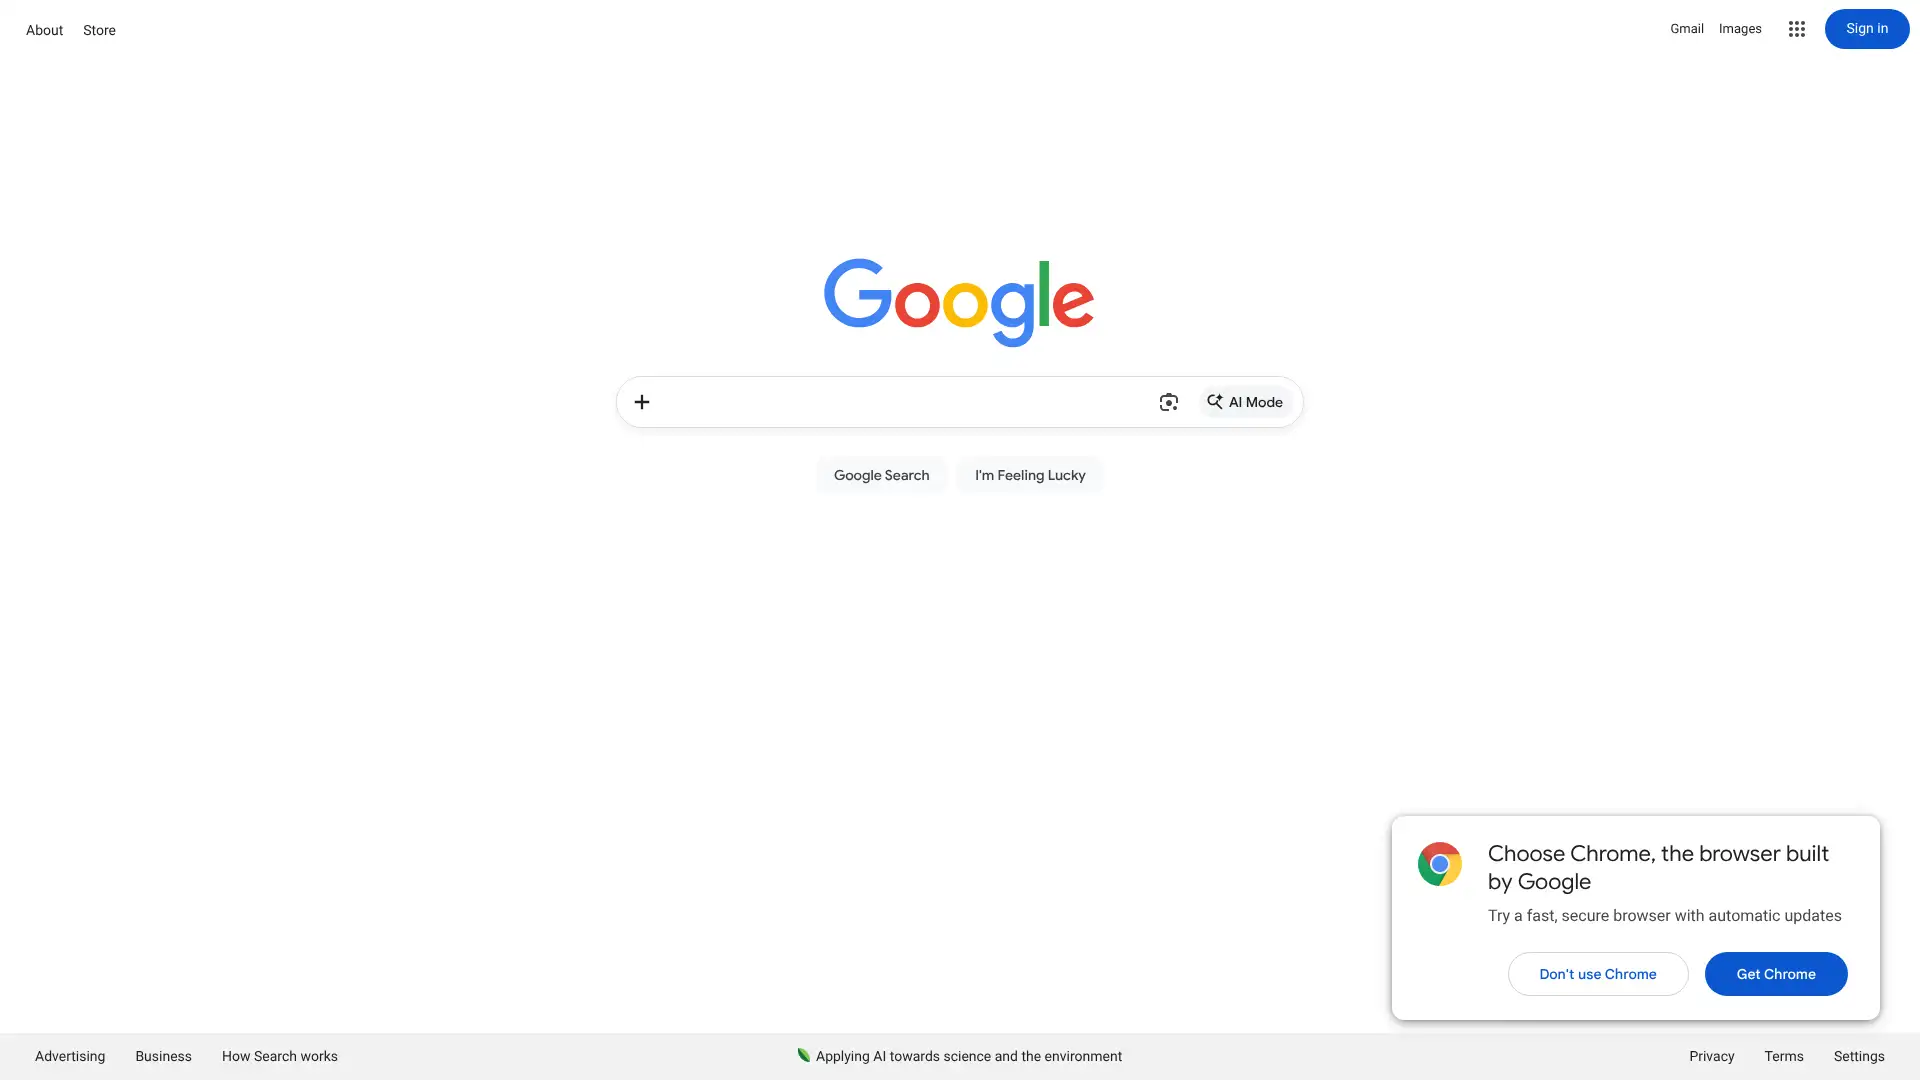Open the Google apps grid icon
Viewport: 1920px width, 1080px height.
click(1797, 29)
